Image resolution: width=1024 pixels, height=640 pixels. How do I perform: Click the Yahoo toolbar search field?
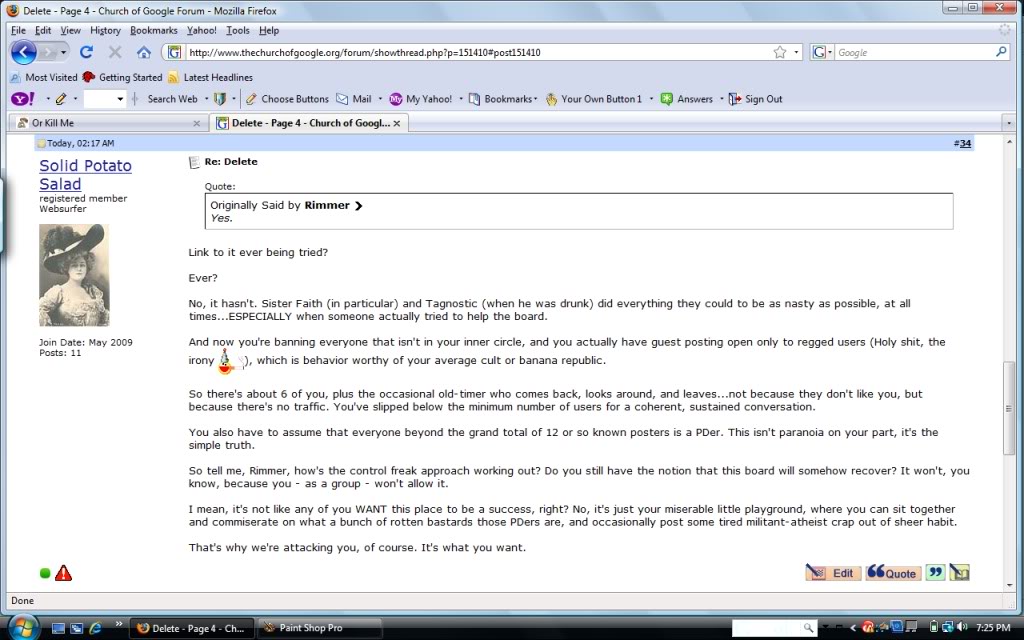[100, 99]
